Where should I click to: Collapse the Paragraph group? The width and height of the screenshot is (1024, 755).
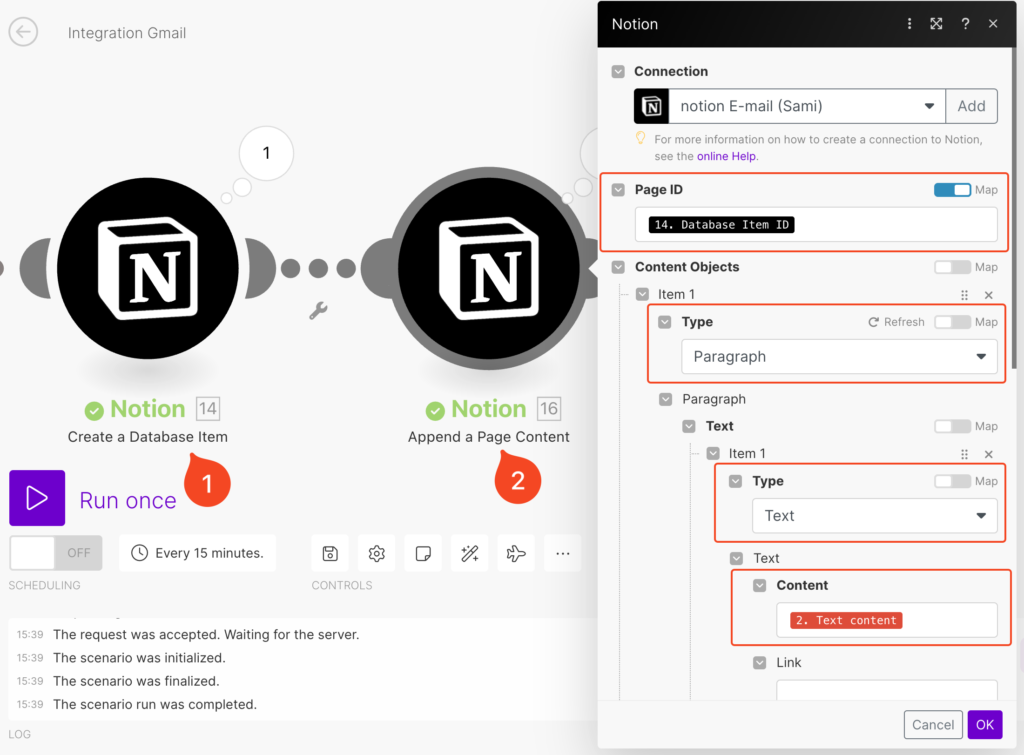point(665,399)
